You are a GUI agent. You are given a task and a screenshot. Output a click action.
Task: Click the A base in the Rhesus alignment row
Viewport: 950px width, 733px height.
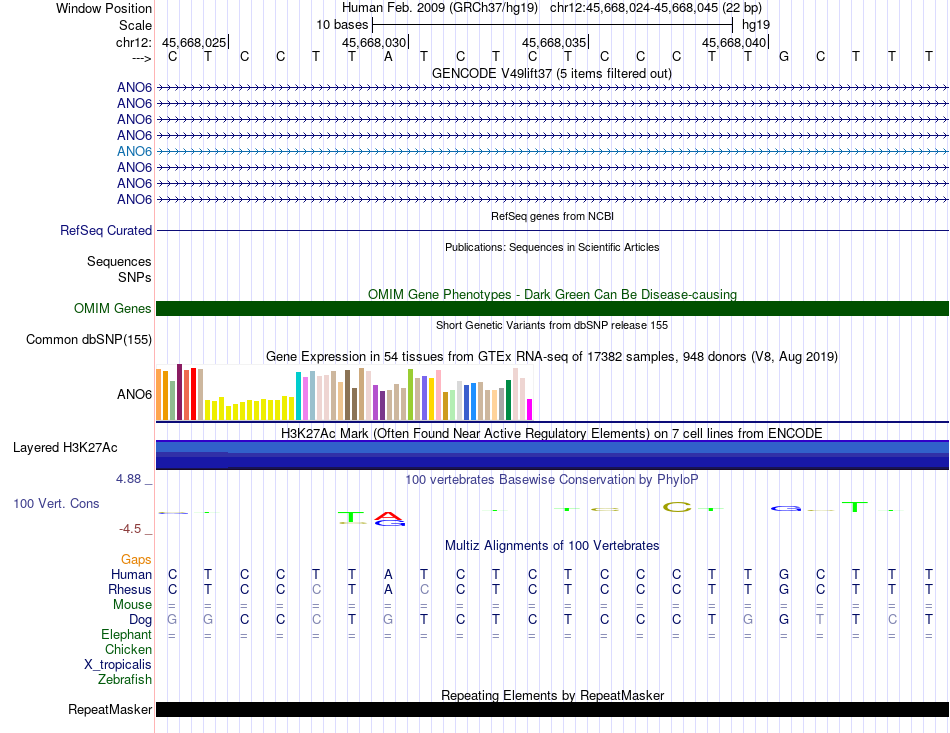click(388, 589)
